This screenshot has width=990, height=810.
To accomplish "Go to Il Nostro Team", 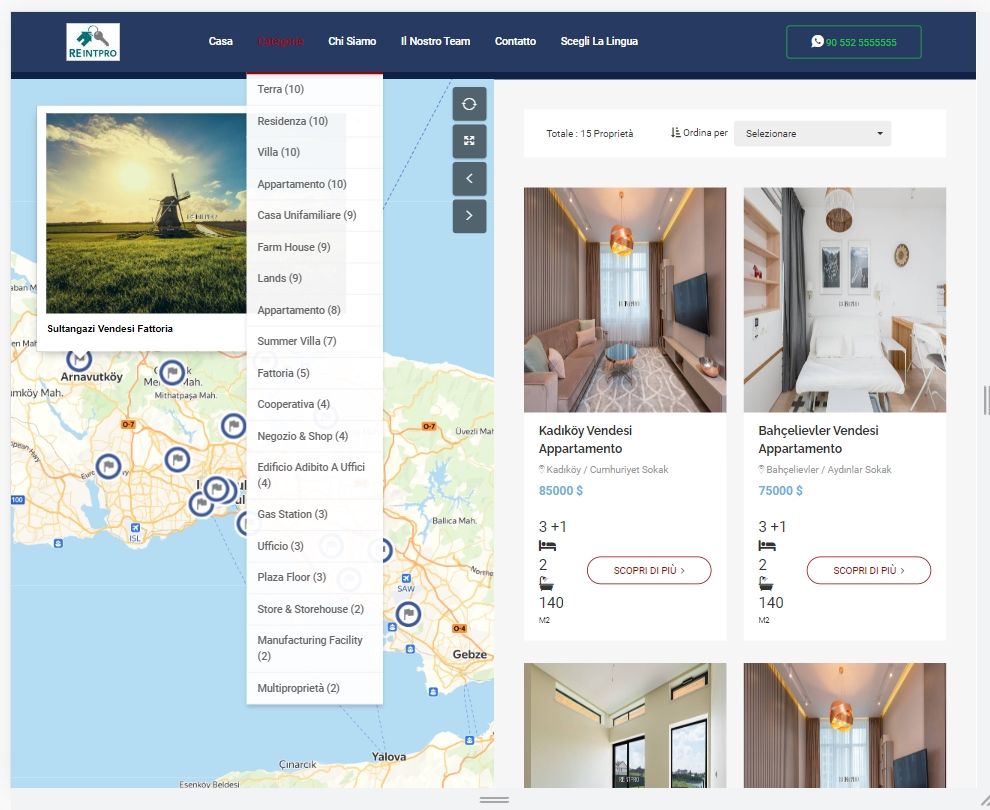I will coord(435,41).
